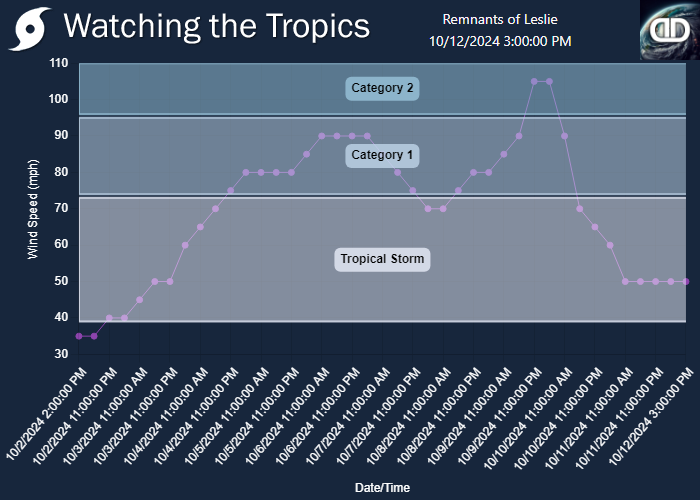
Task: Click the Remnants of Leslie heading
Action: [x=500, y=19]
